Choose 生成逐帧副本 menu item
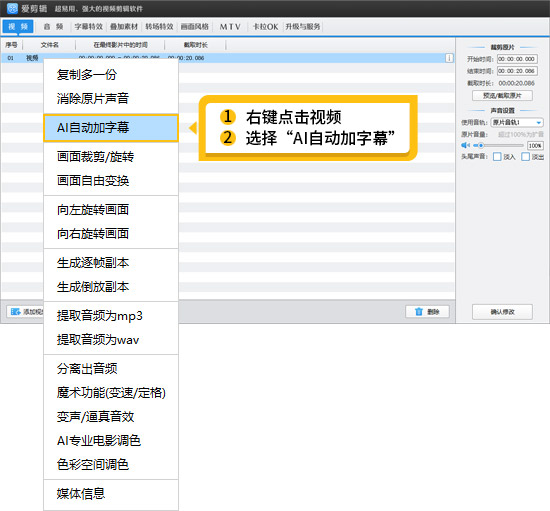550x511 pixels. click(x=111, y=263)
